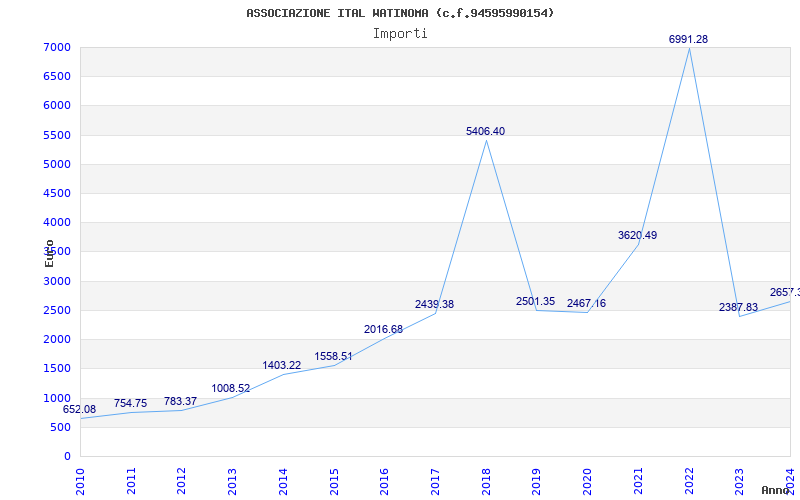Select the data label 1558.51
800x500 pixels.
point(333,357)
